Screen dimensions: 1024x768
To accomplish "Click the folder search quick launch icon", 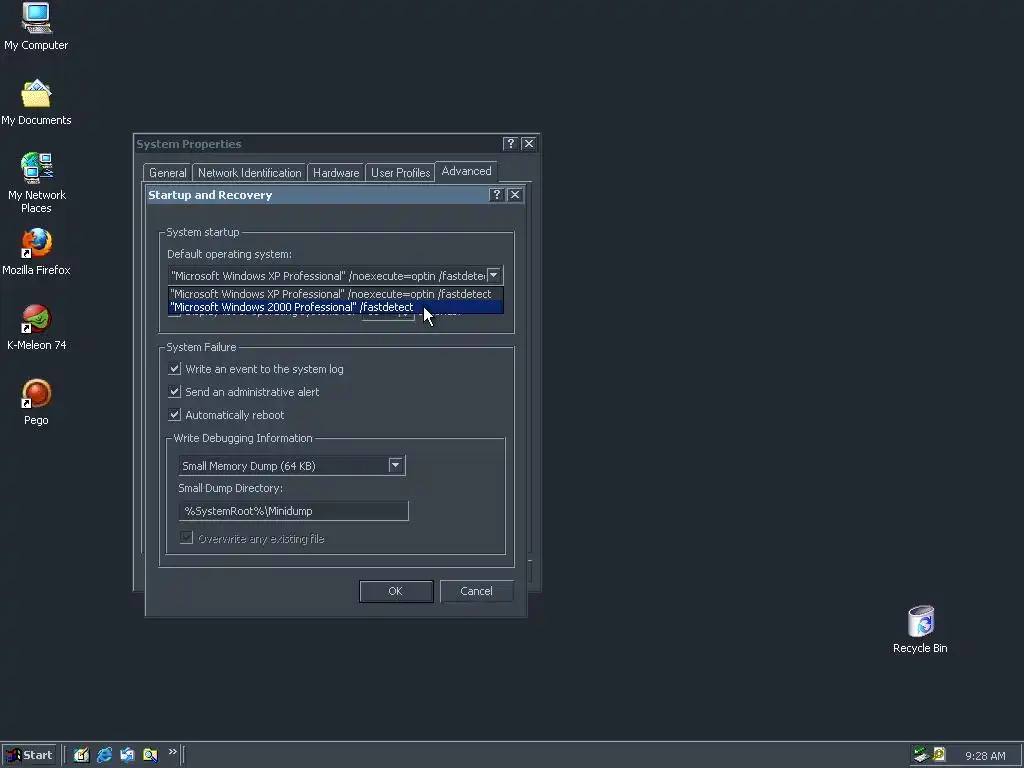I will click(150, 755).
